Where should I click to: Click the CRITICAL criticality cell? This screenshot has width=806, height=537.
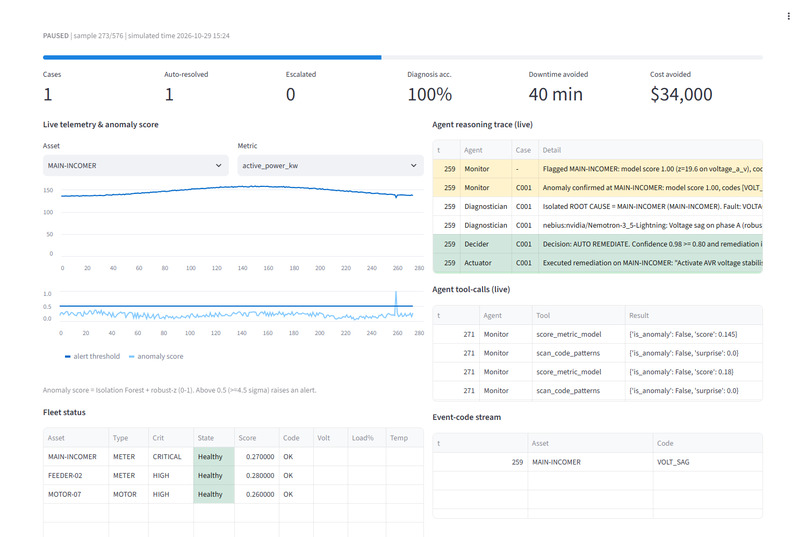171,456
